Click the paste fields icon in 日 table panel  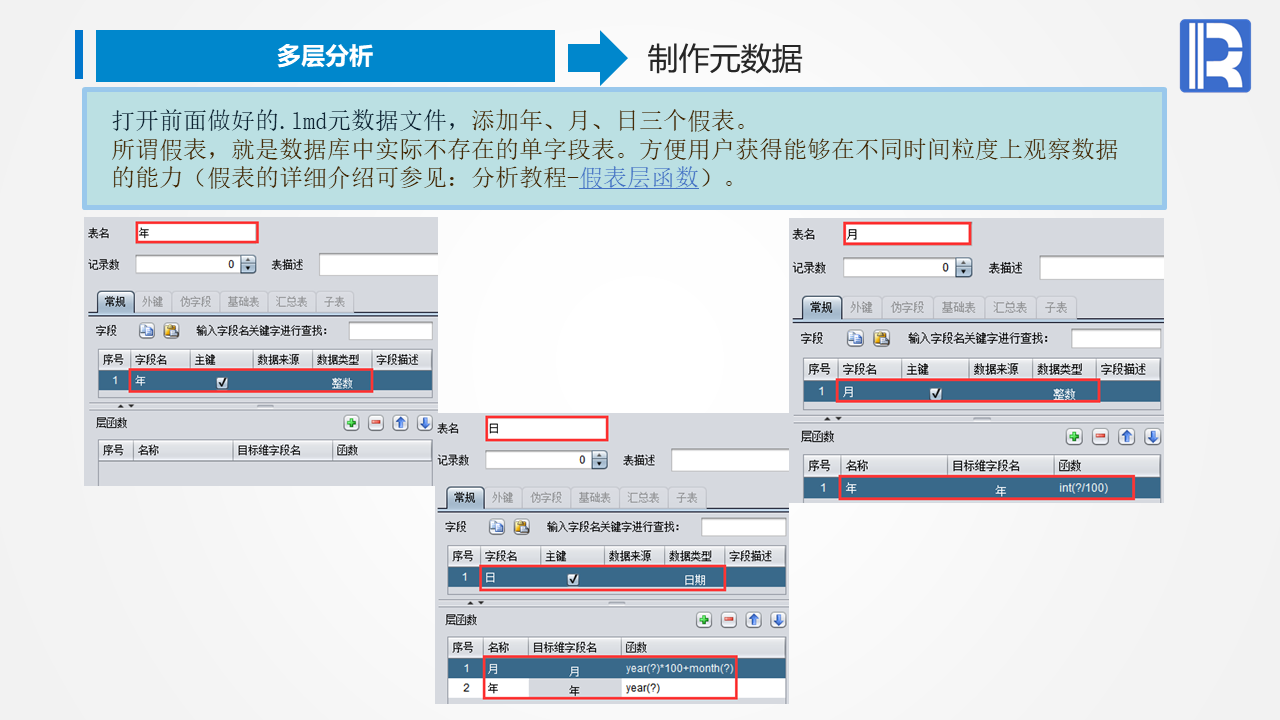coord(521,527)
